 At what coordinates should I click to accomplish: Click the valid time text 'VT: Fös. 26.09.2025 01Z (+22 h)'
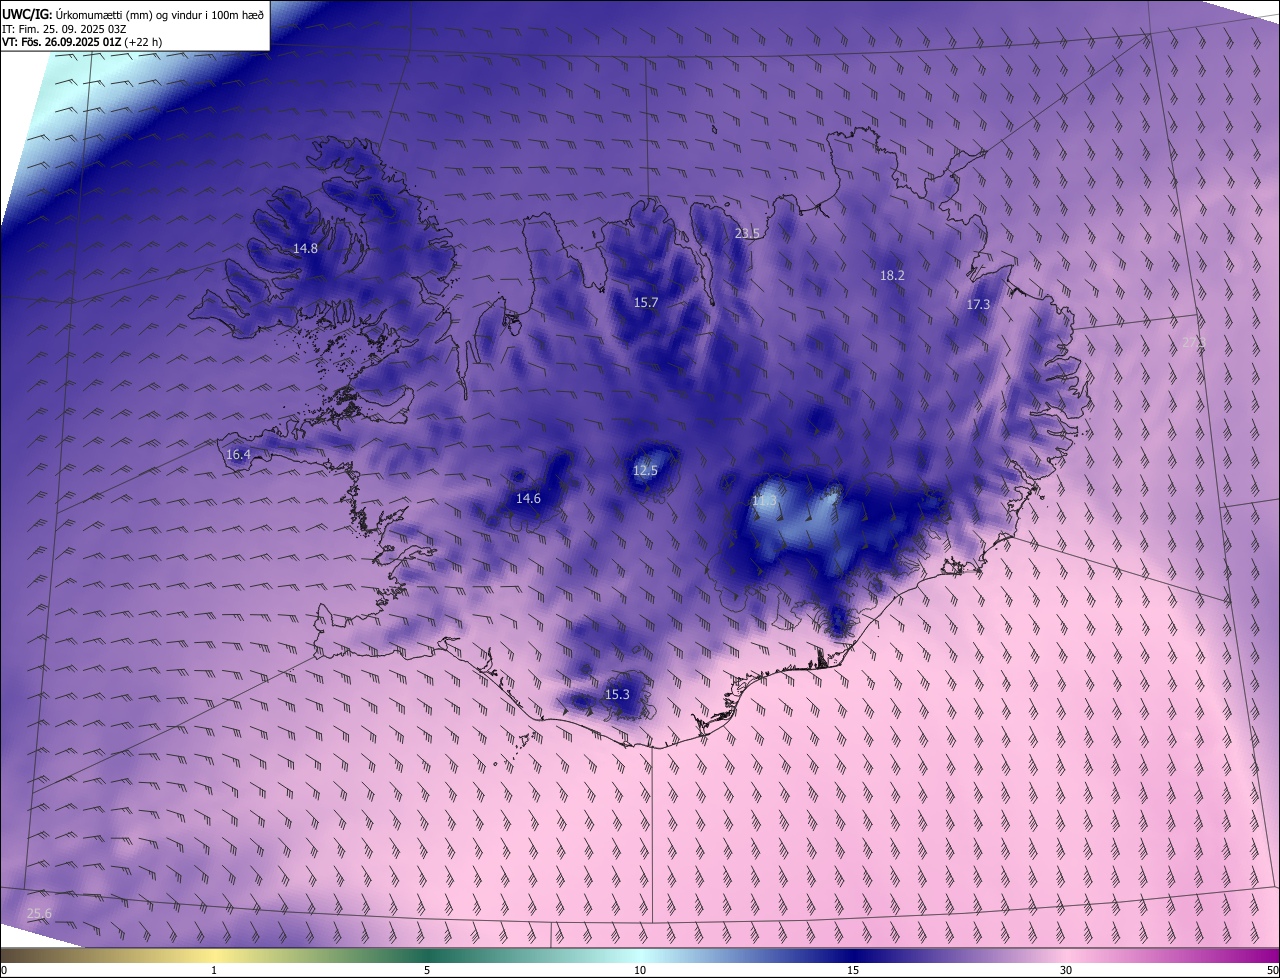[82, 42]
